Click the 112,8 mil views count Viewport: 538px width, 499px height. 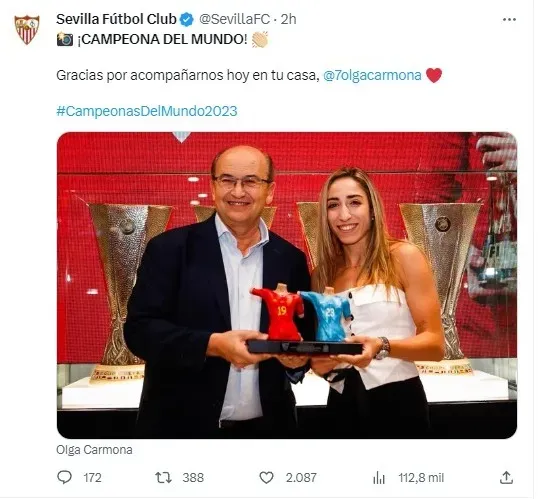coord(421,478)
